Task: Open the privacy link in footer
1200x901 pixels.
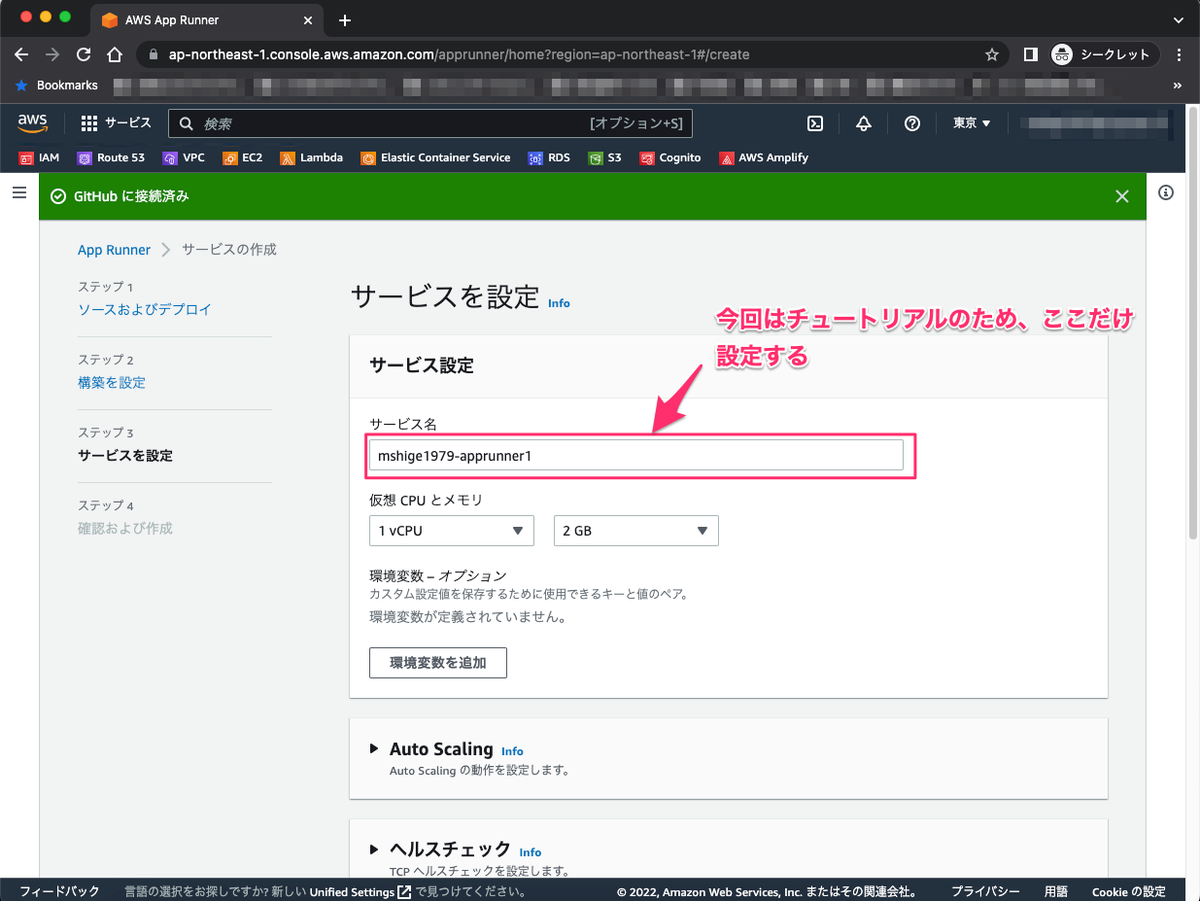Action: (x=985, y=891)
